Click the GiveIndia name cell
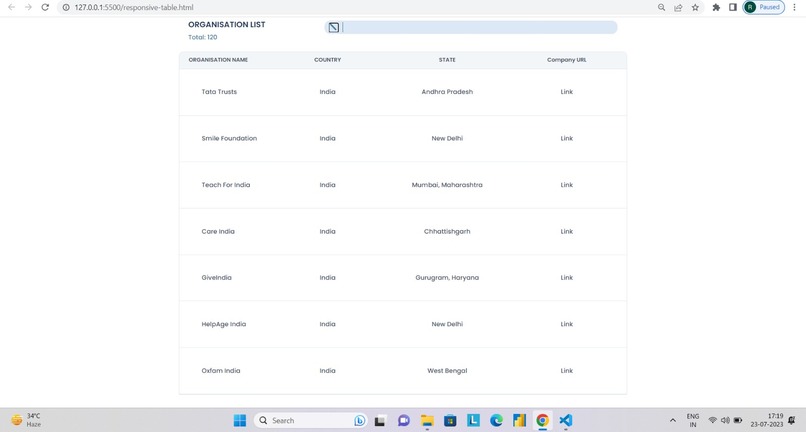Screen dimensions: 806x432 (x=216, y=278)
